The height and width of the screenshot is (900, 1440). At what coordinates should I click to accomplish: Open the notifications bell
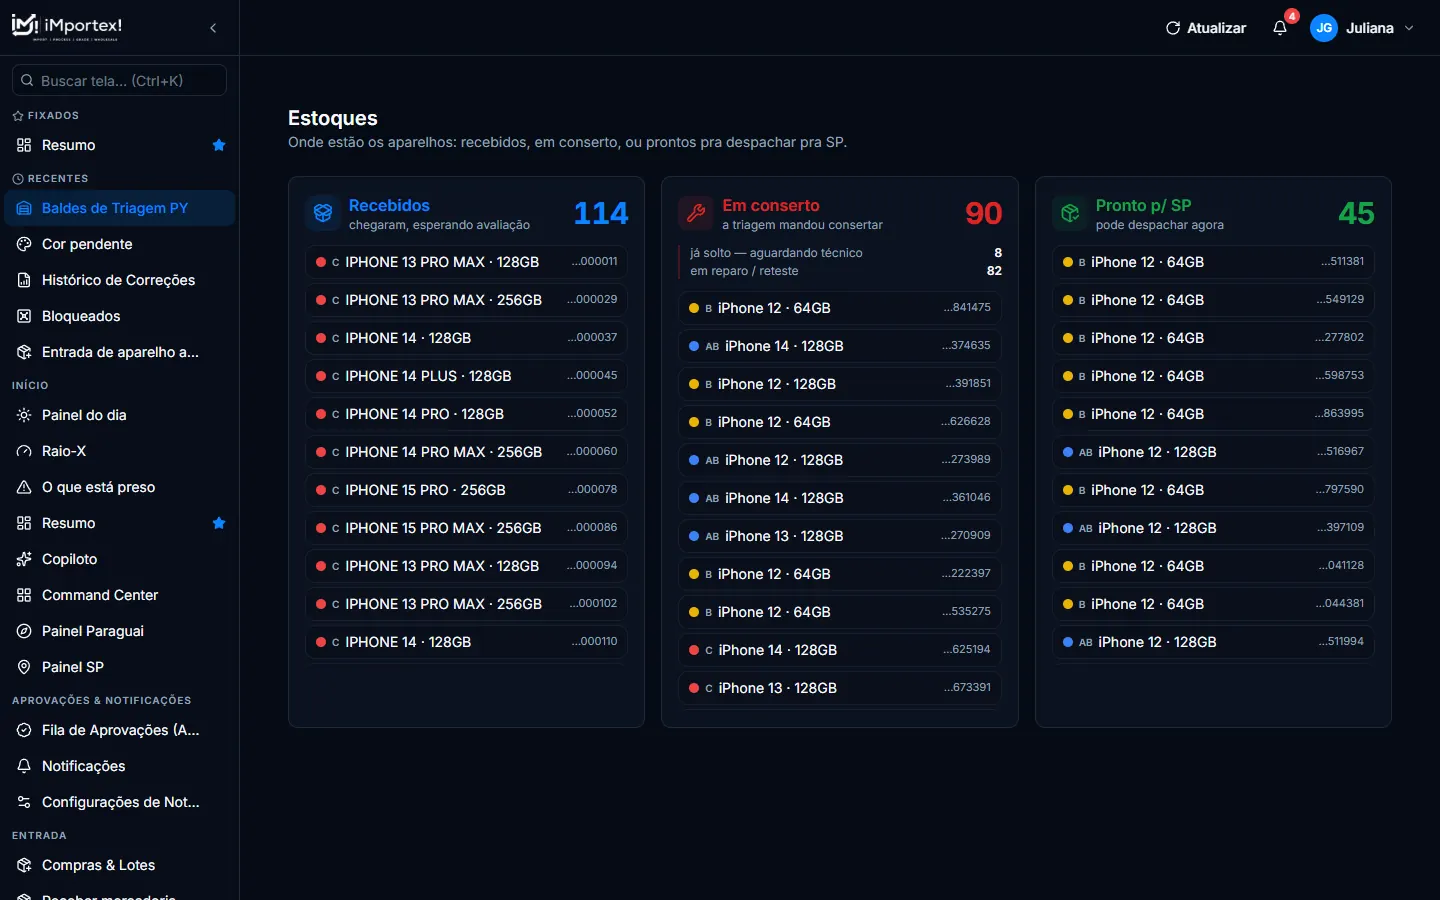1280,28
